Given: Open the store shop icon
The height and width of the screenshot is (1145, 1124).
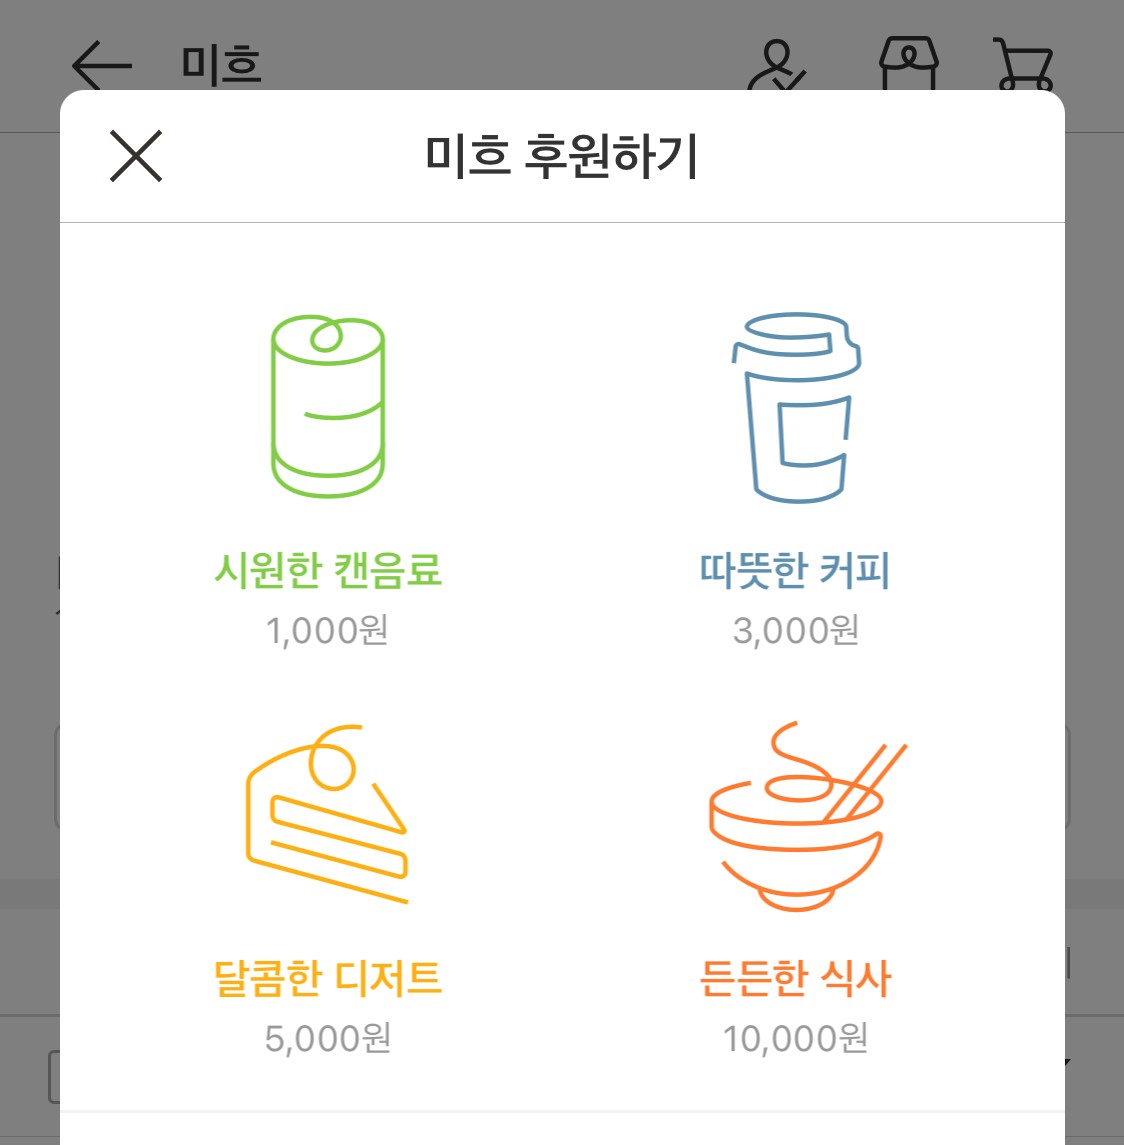Looking at the screenshot, I should point(909,64).
